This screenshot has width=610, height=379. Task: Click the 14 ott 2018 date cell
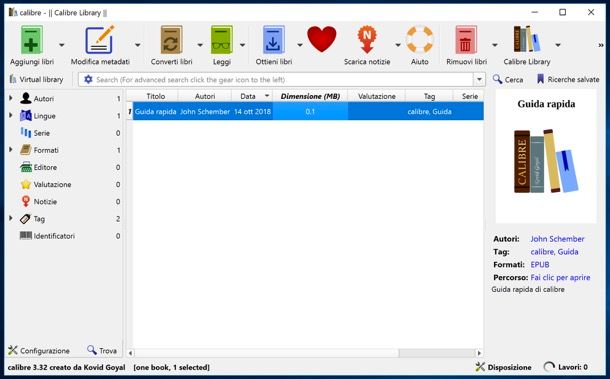[x=252, y=111]
